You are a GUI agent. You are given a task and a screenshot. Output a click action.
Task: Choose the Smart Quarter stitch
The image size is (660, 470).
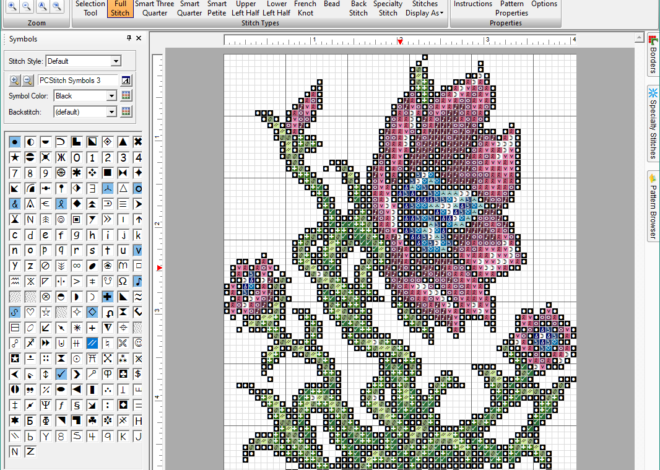189,8
